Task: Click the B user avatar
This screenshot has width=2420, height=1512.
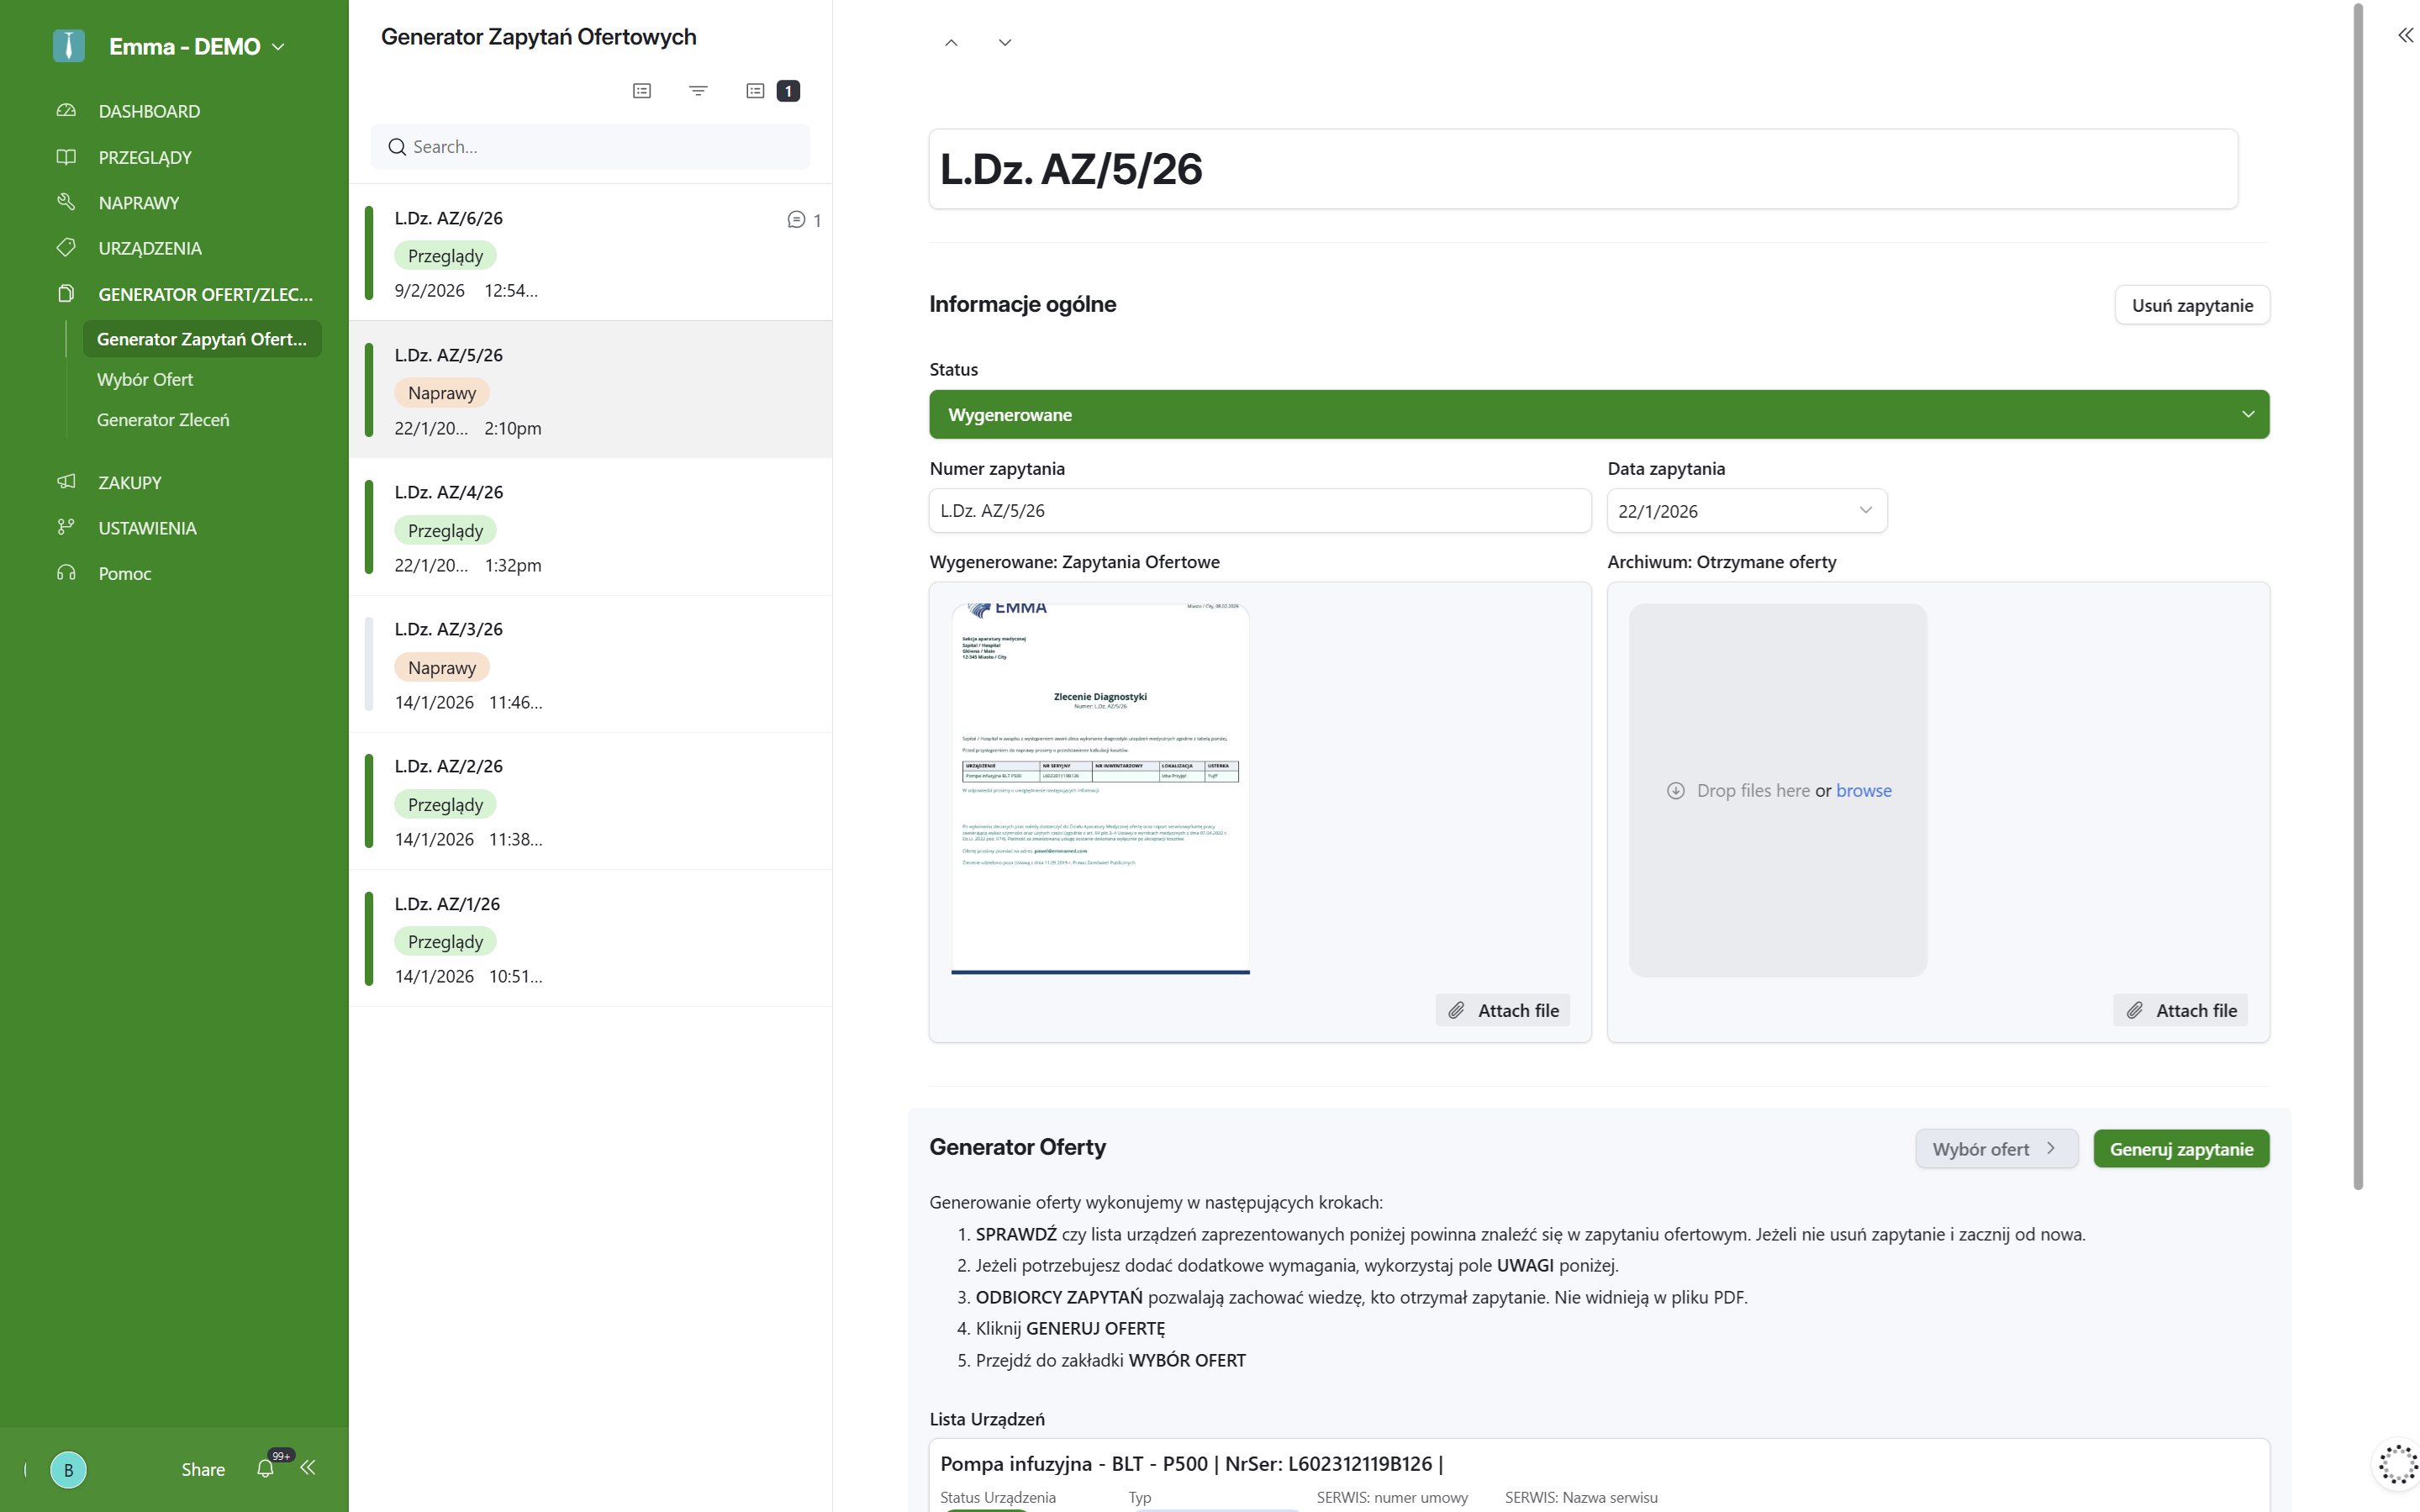Action: 68,1469
